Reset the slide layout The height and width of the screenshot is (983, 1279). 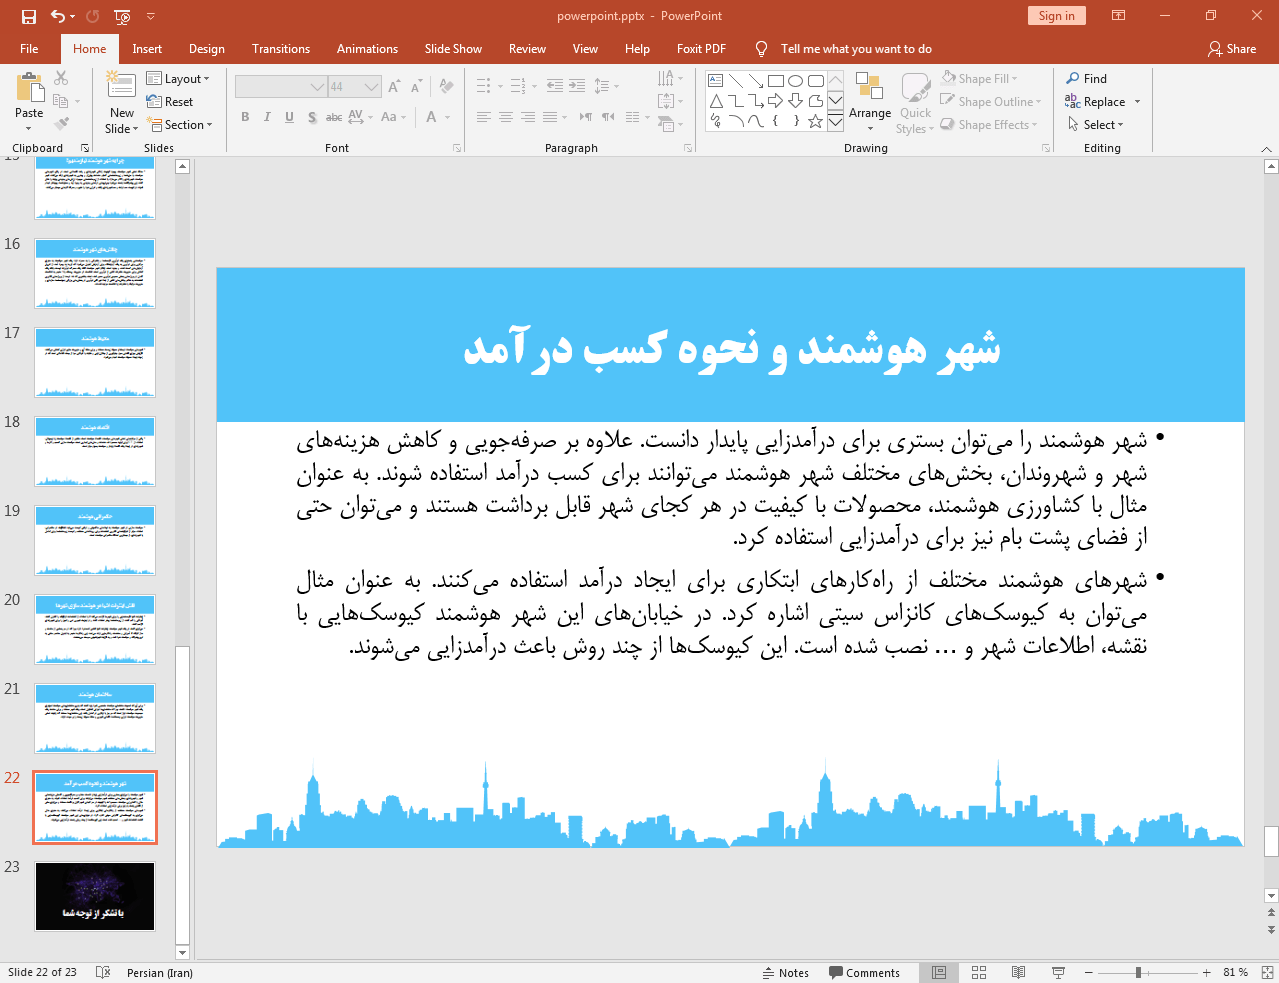coord(170,102)
